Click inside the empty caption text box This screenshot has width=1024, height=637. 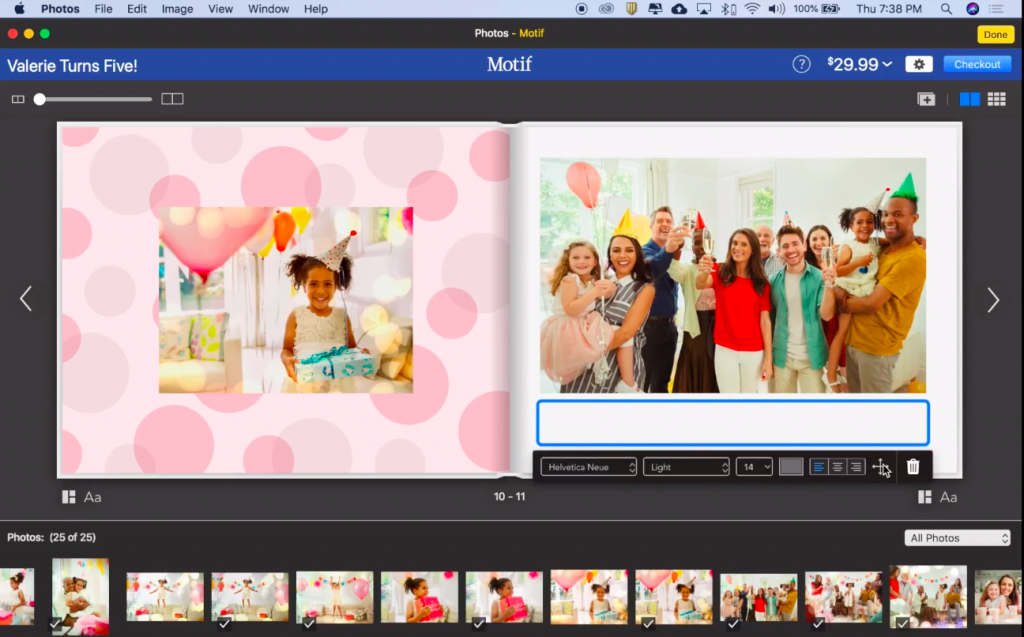pos(733,423)
